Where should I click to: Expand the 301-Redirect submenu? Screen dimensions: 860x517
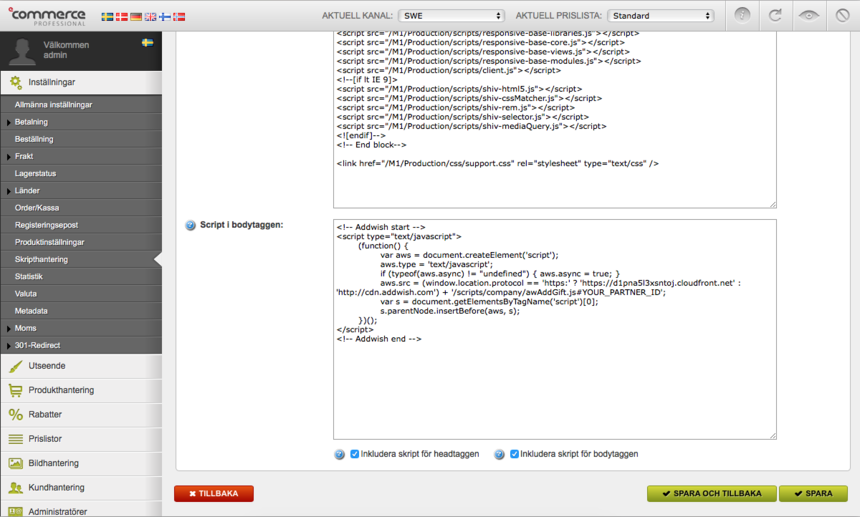point(37,345)
